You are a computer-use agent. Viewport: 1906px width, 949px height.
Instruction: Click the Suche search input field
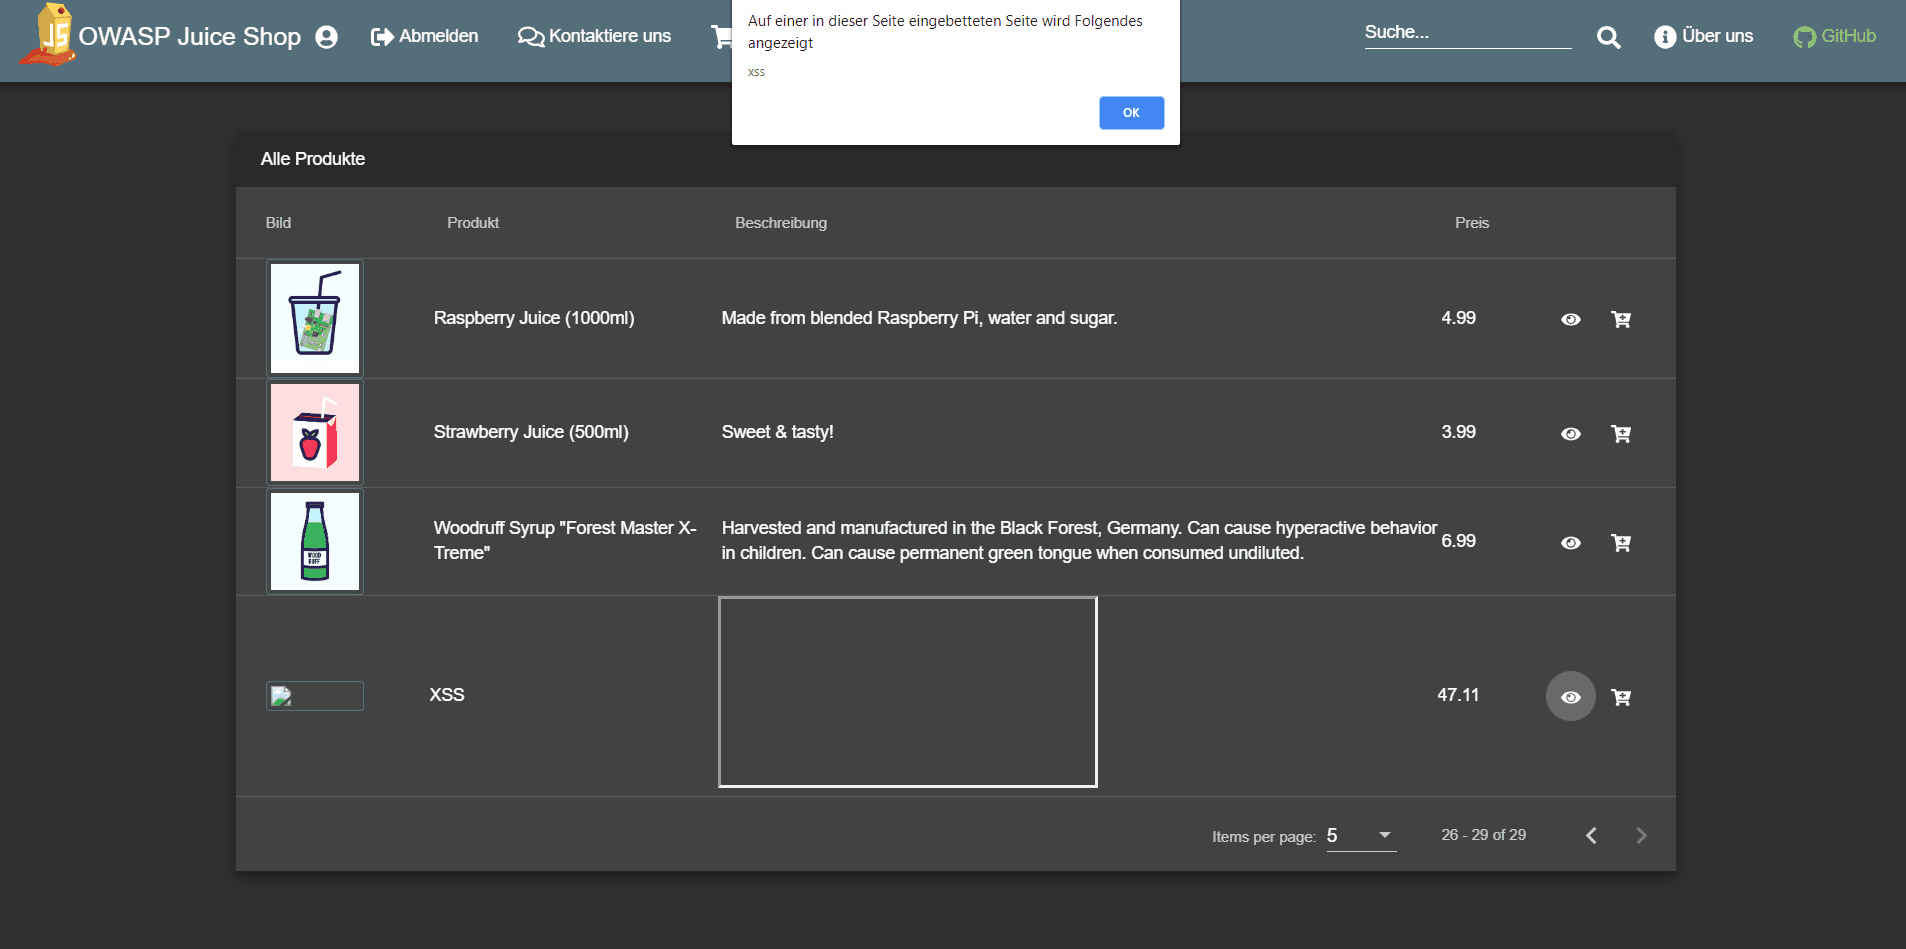[x=1467, y=33]
